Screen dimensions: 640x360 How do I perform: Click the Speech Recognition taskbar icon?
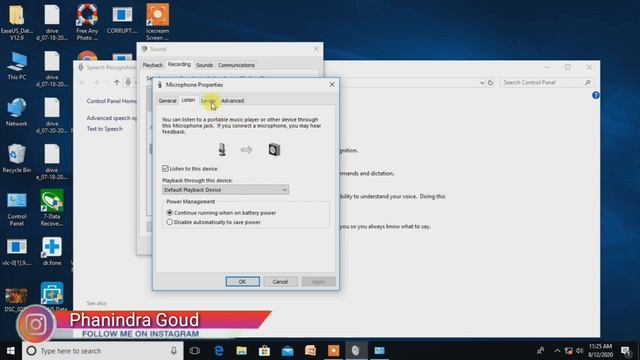click(x=356, y=351)
